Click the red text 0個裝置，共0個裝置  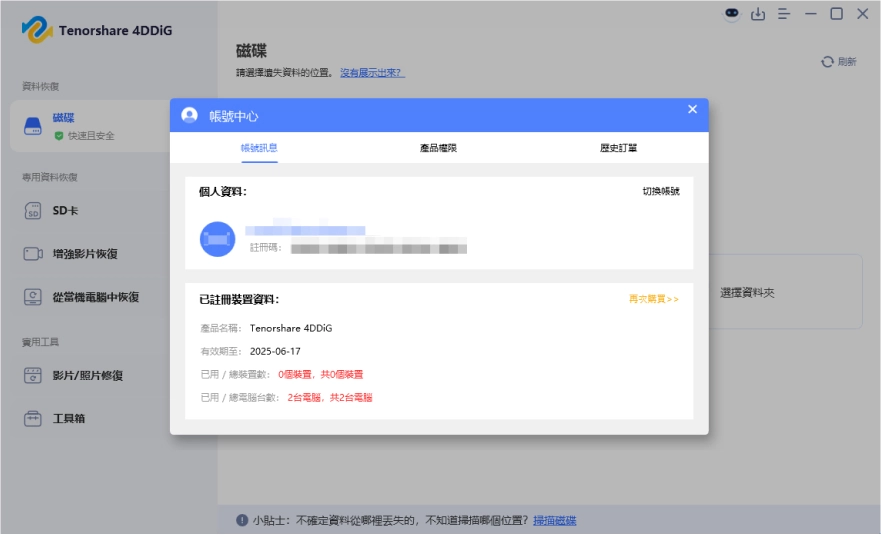click(321, 374)
